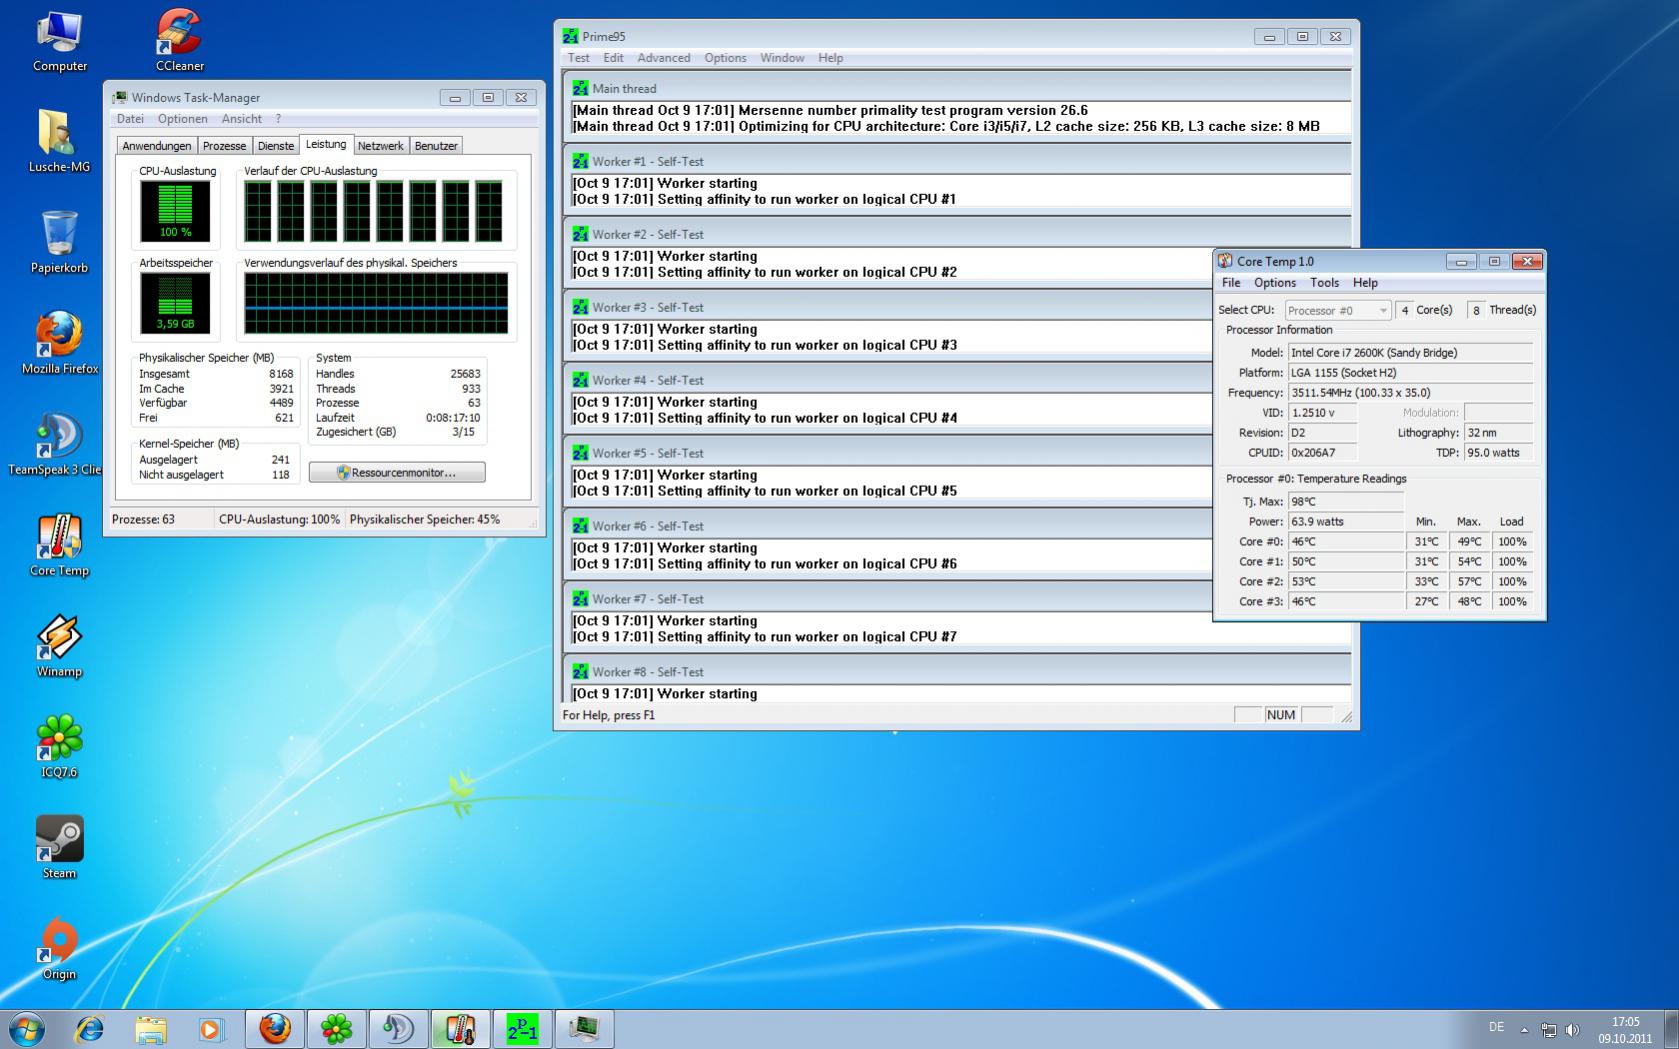Image resolution: width=1679 pixels, height=1049 pixels.
Task: Open the Papierkorb recycle bin icon
Action: [x=59, y=241]
